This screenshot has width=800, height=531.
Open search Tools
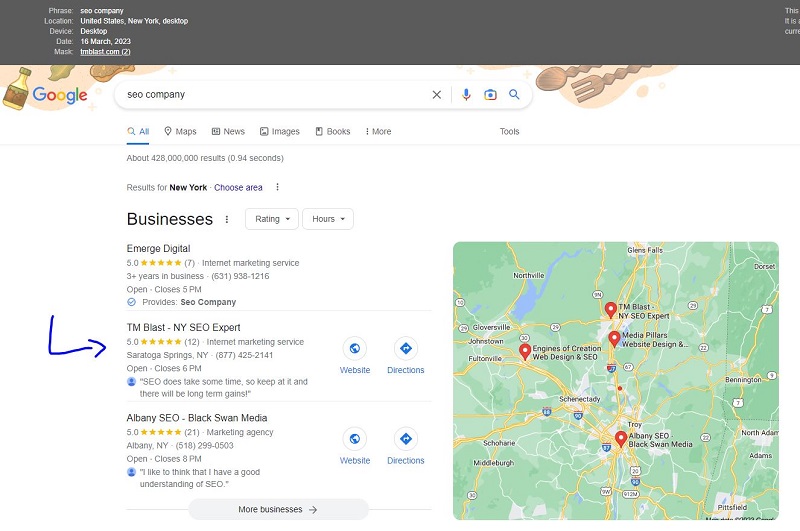(509, 132)
